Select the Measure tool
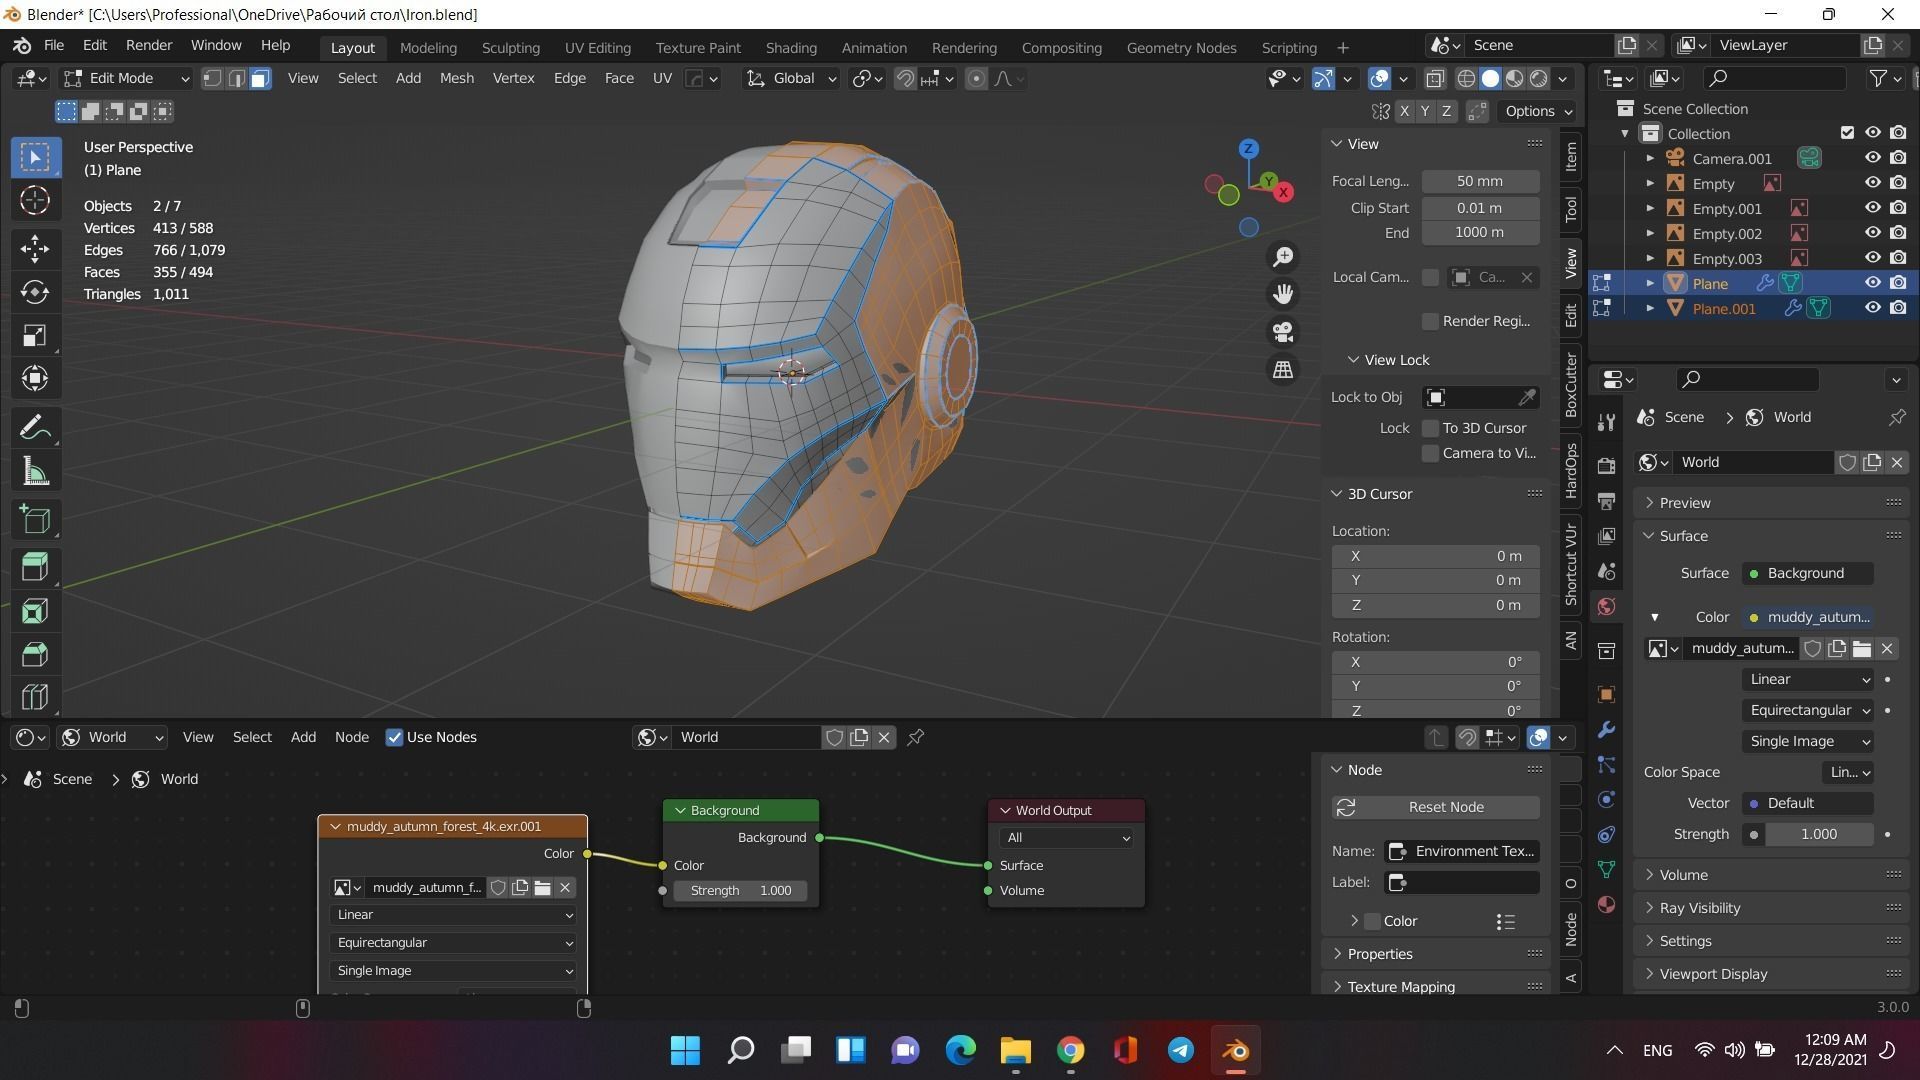1920x1080 pixels. click(x=35, y=473)
